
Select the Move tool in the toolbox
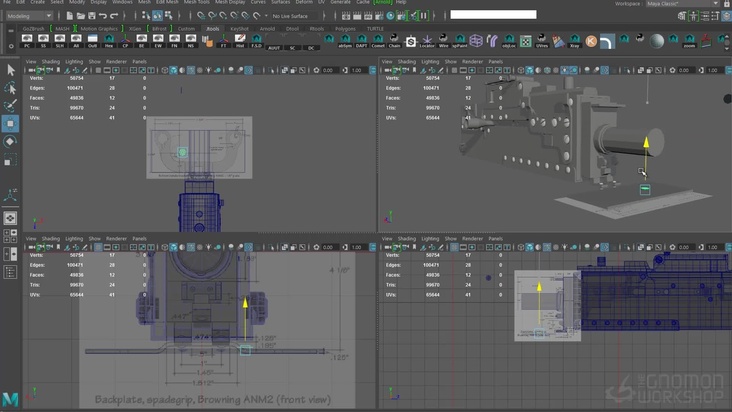pos(10,123)
